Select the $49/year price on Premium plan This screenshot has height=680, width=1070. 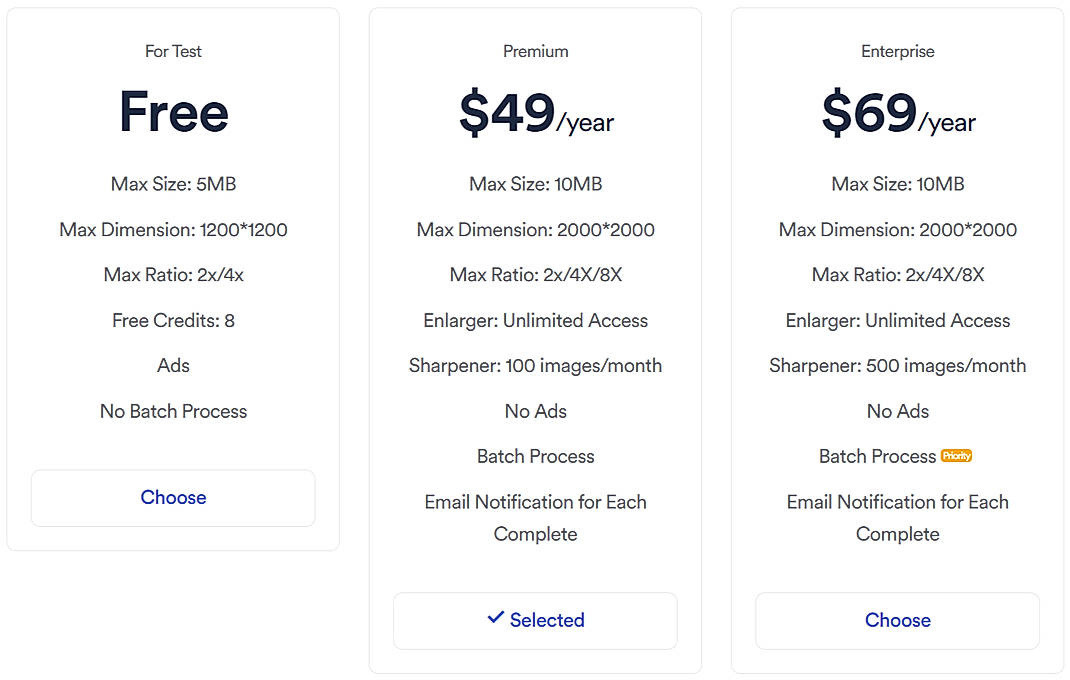tap(535, 113)
